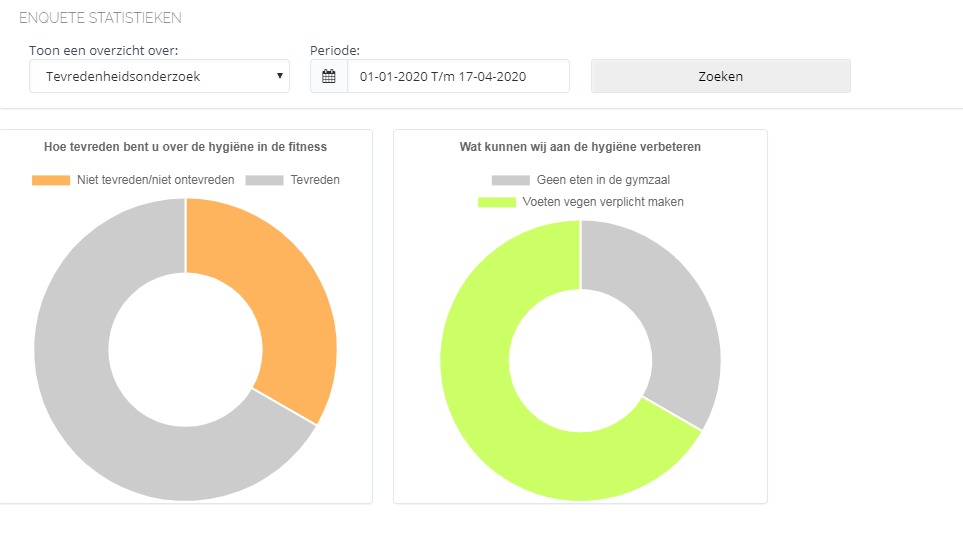Viewport: 963px width, 547px height.
Task: Click the 'Niet tevreden/niet ontevreden' legend text
Action: 155,180
